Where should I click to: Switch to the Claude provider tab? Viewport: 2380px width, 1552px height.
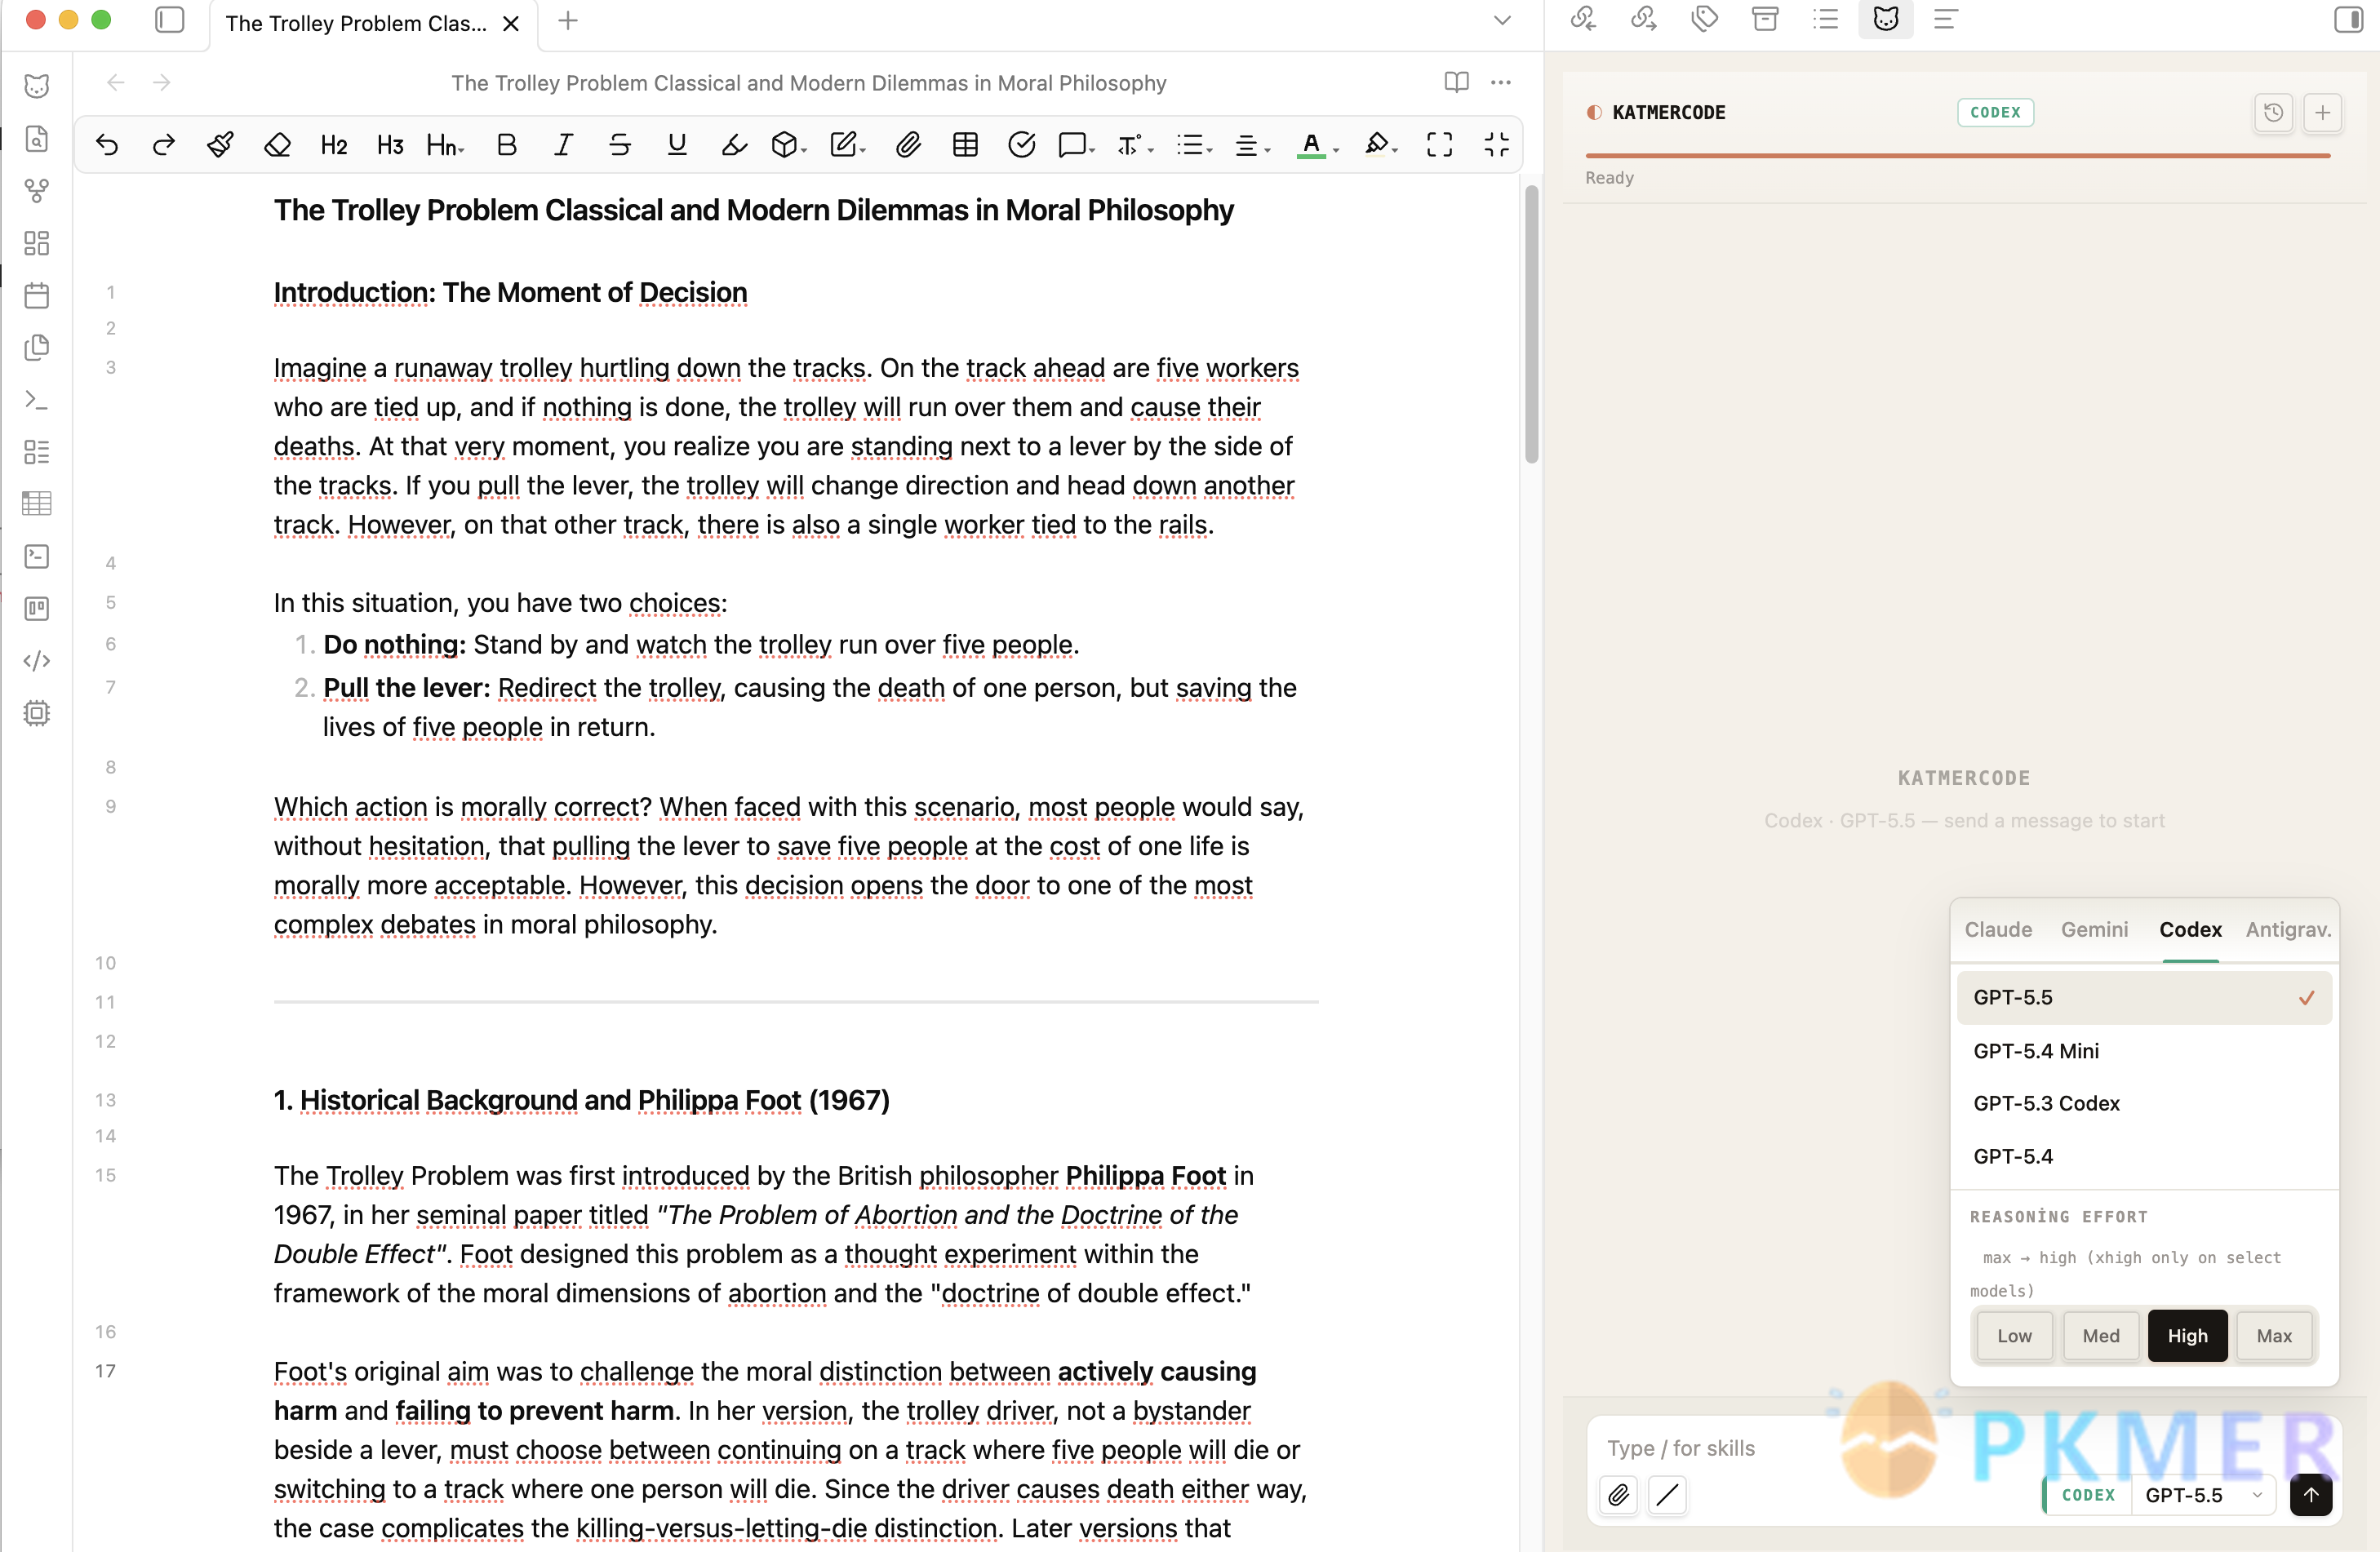point(1998,929)
